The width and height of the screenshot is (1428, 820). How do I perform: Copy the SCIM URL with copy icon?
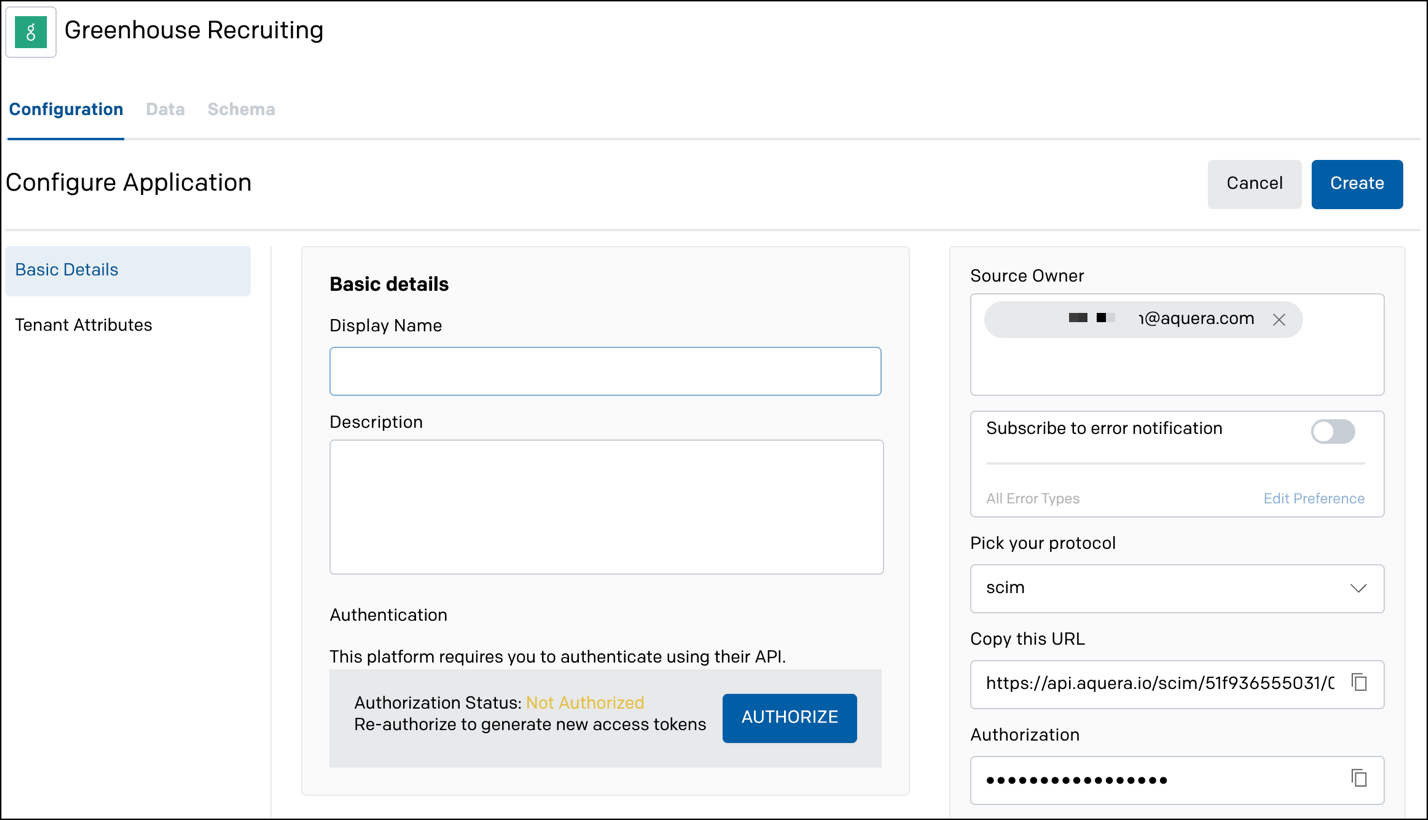(1359, 682)
